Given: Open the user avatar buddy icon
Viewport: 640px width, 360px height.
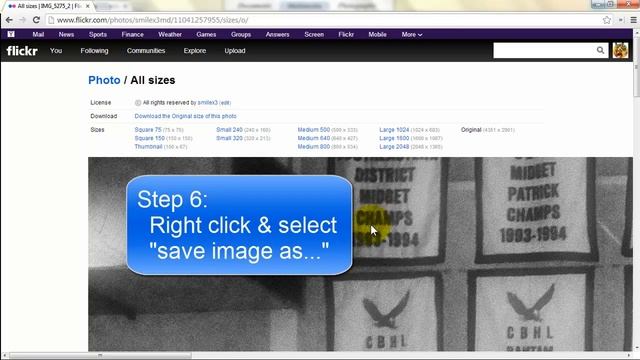Looking at the screenshot, I should [x=620, y=51].
